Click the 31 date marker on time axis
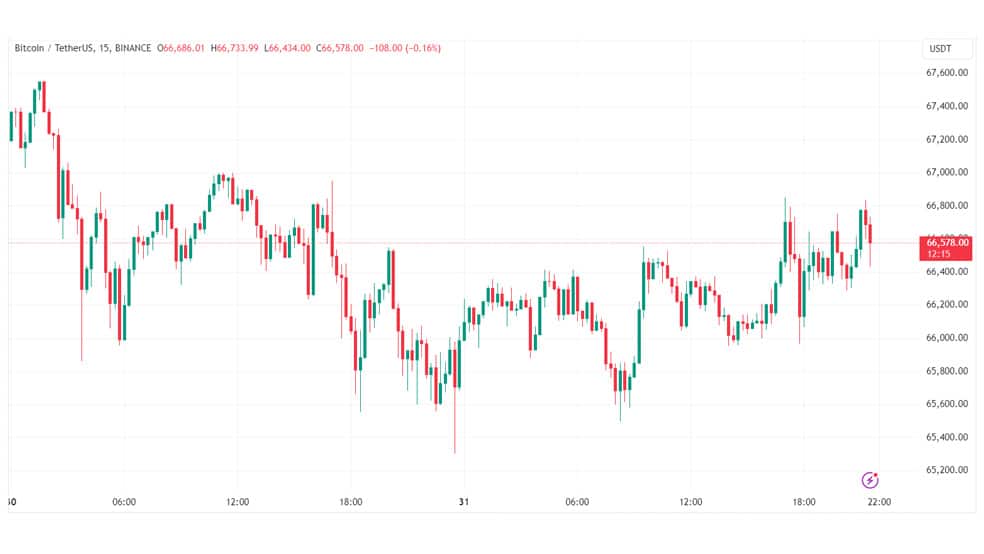984x554 pixels. [464, 502]
